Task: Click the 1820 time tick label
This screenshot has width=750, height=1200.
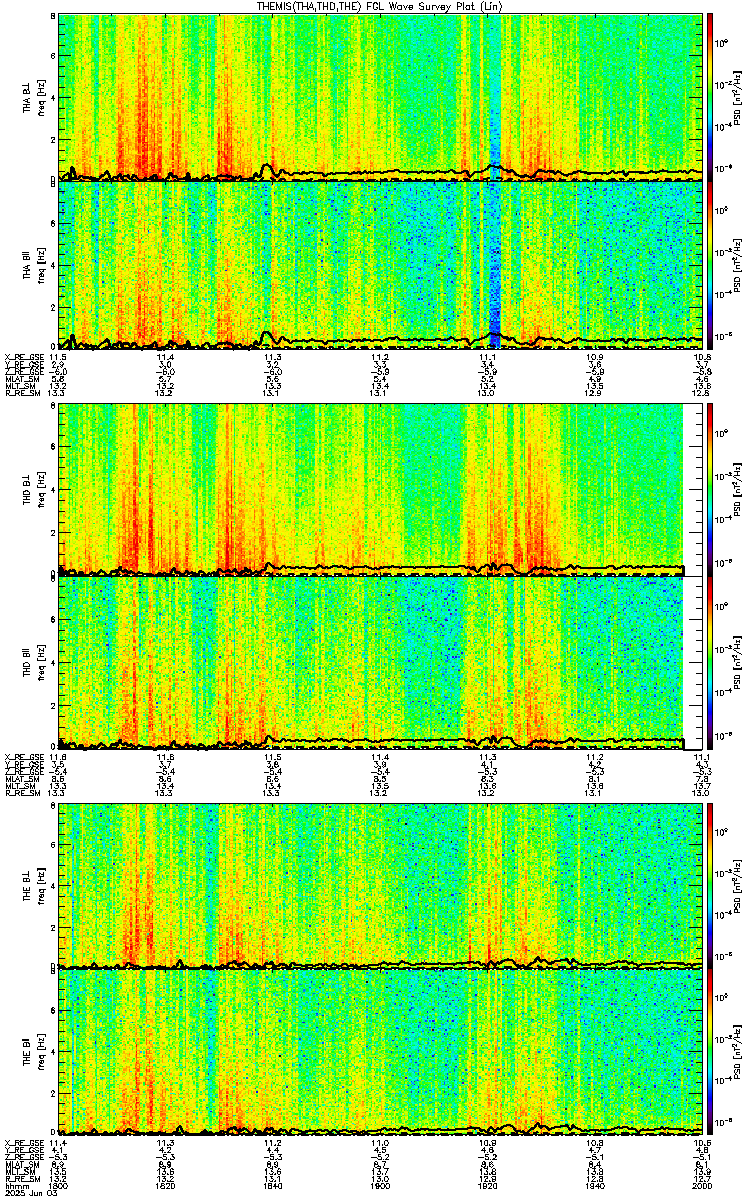Action: (166, 1186)
